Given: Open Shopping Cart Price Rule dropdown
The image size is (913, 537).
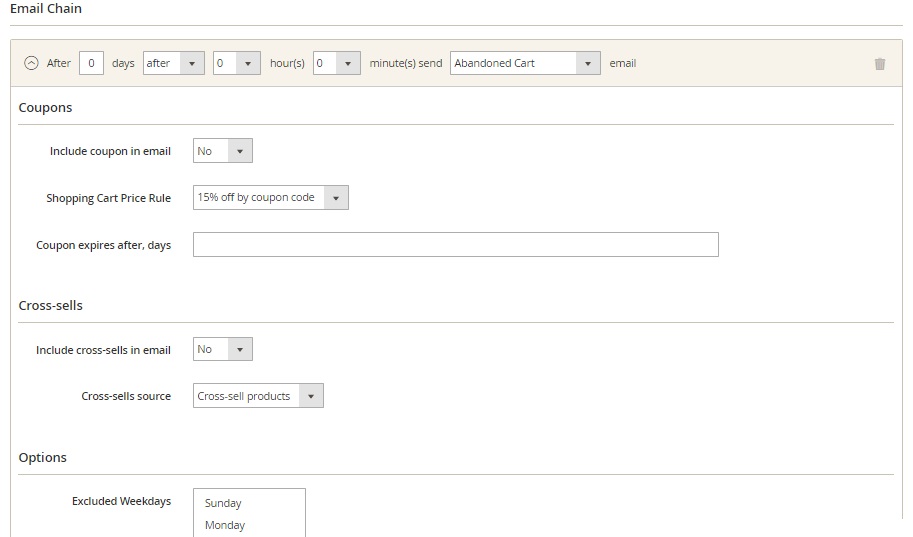Looking at the screenshot, I should tap(271, 197).
